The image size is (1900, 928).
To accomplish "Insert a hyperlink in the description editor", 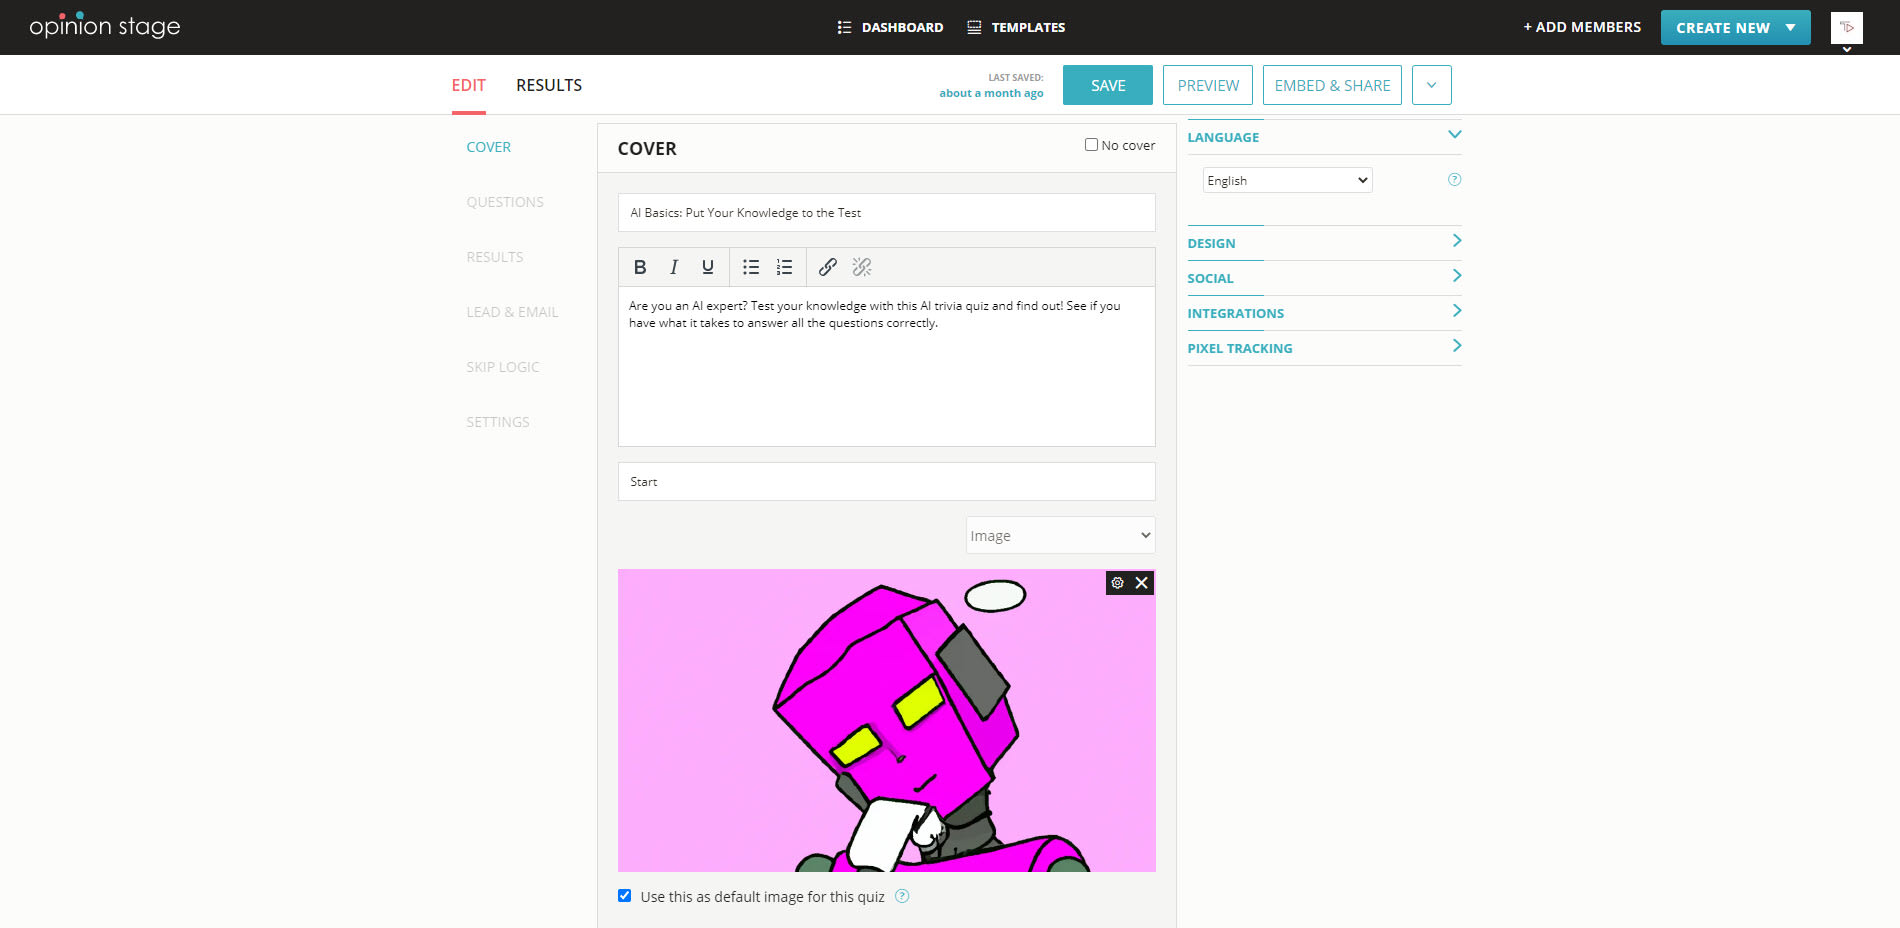I will point(828,266).
